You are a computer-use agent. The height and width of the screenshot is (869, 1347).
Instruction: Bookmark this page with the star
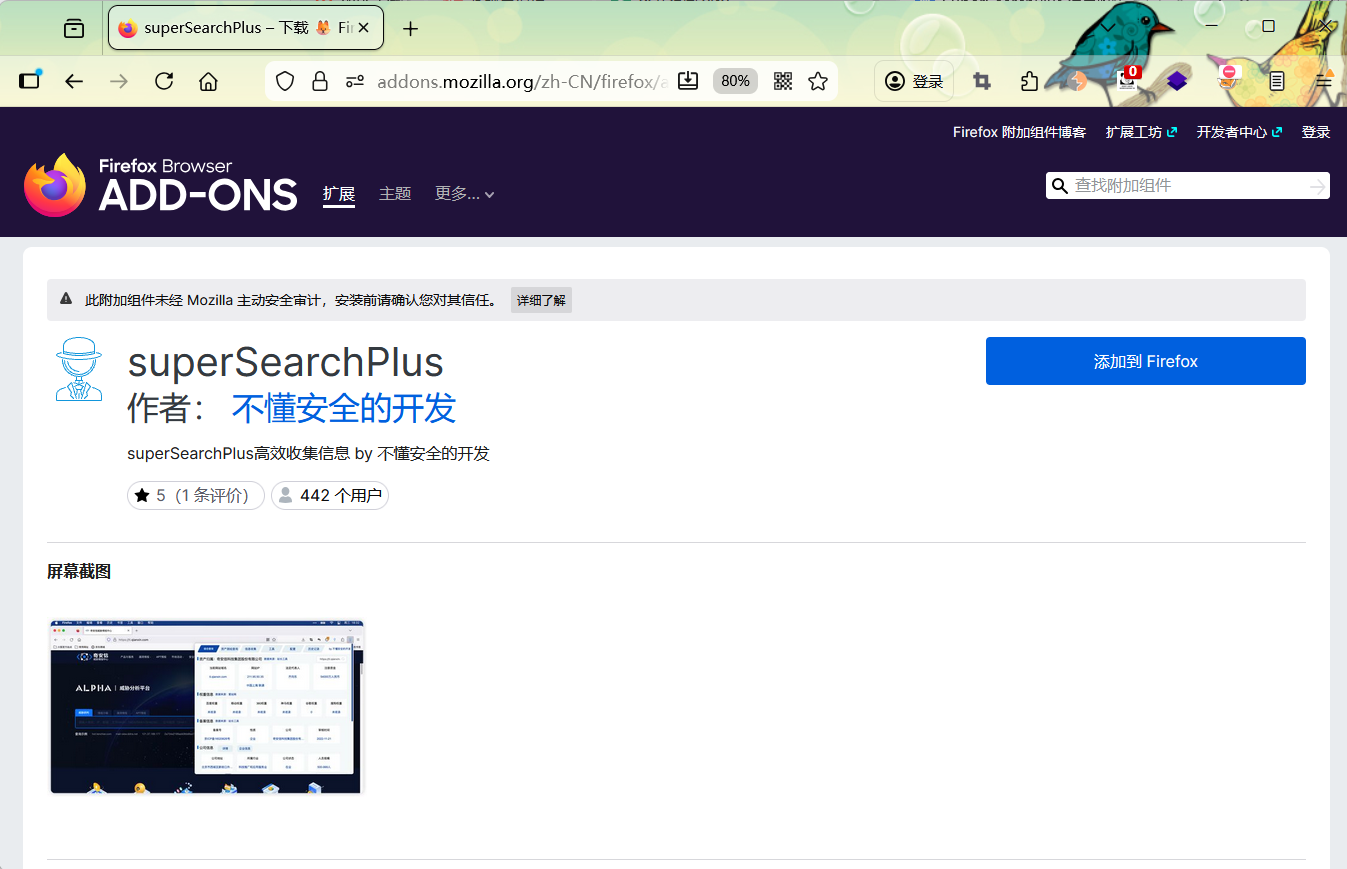[818, 81]
